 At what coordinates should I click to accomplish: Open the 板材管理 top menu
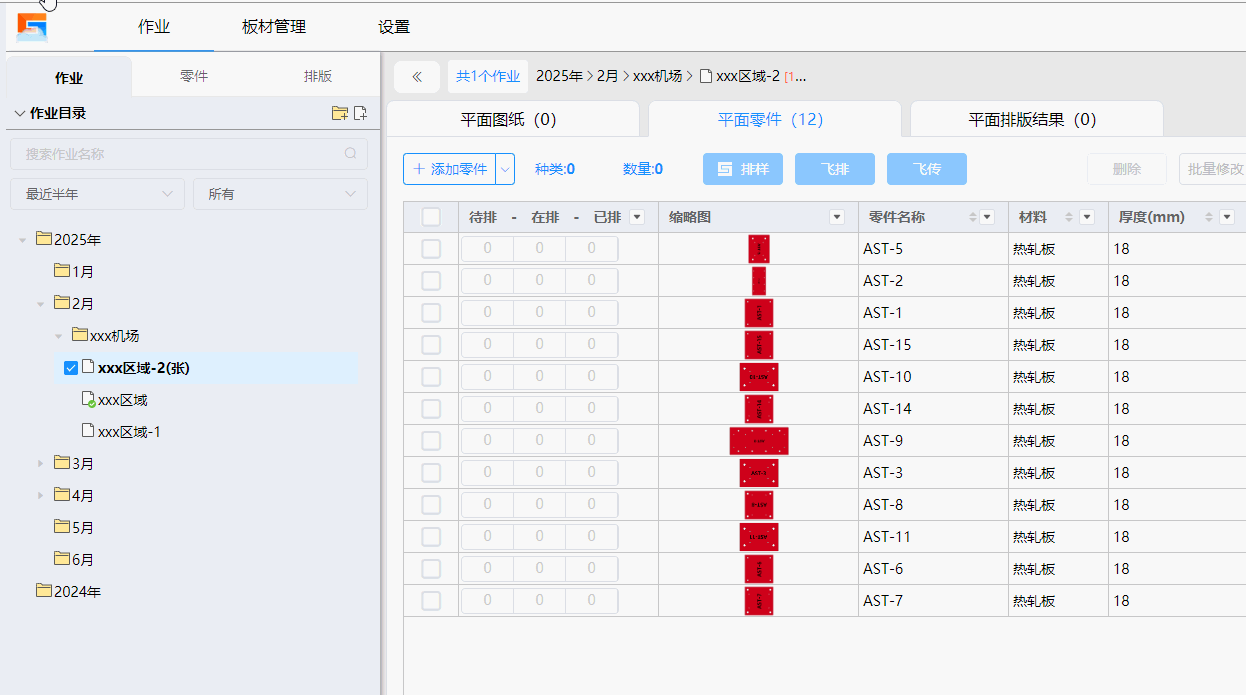click(x=274, y=27)
